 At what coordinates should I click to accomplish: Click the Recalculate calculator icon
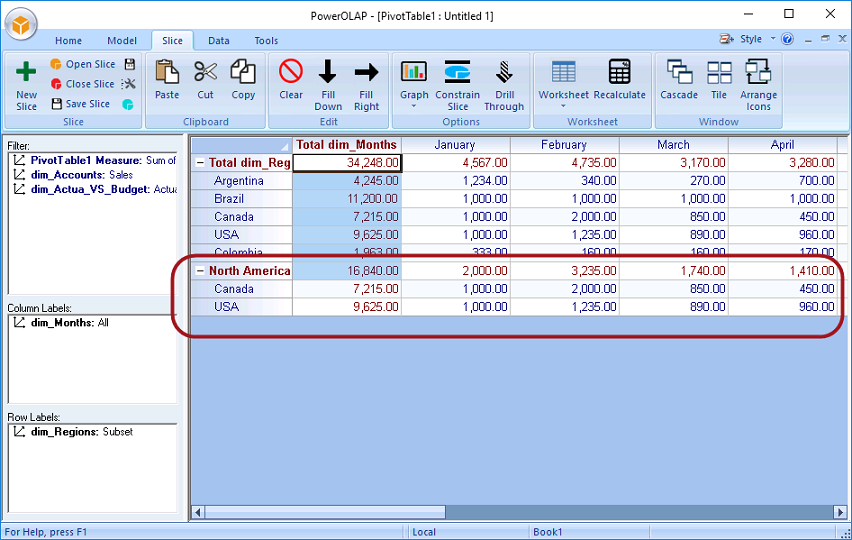619,71
